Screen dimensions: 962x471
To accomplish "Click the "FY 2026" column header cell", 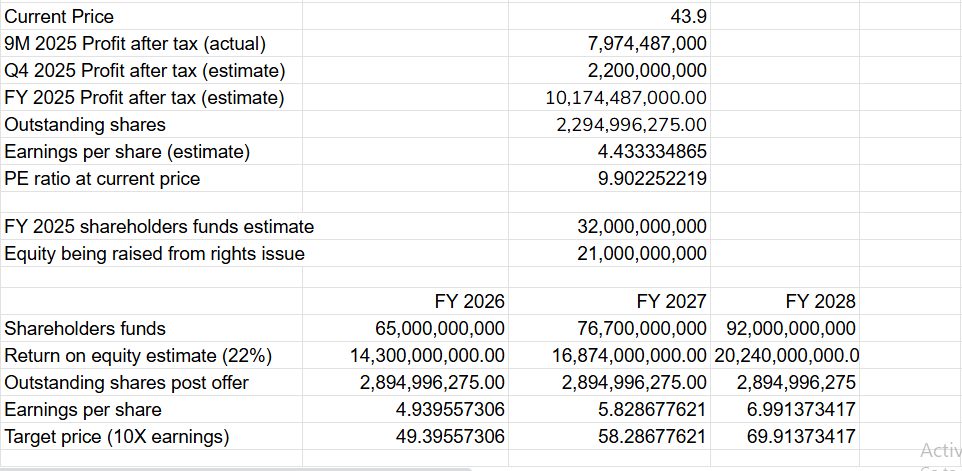I will (x=469, y=301).
